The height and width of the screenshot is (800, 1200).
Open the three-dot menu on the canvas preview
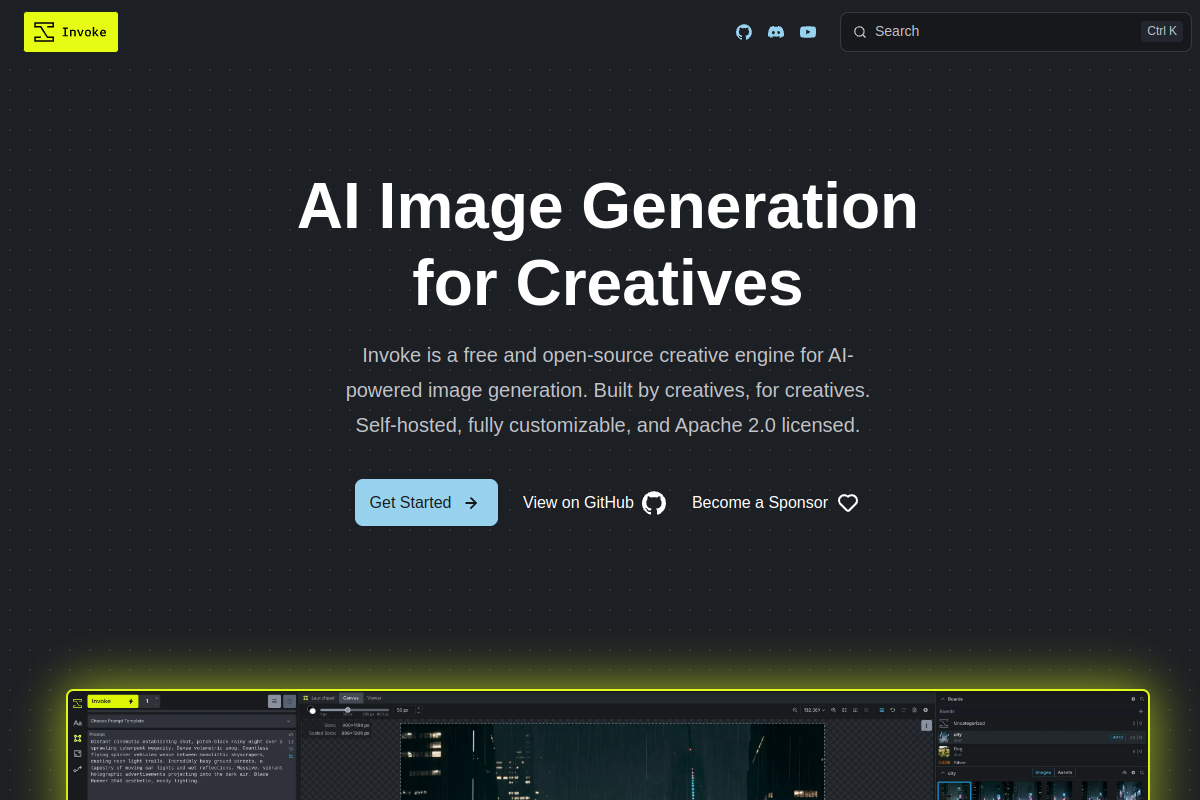coord(926,725)
